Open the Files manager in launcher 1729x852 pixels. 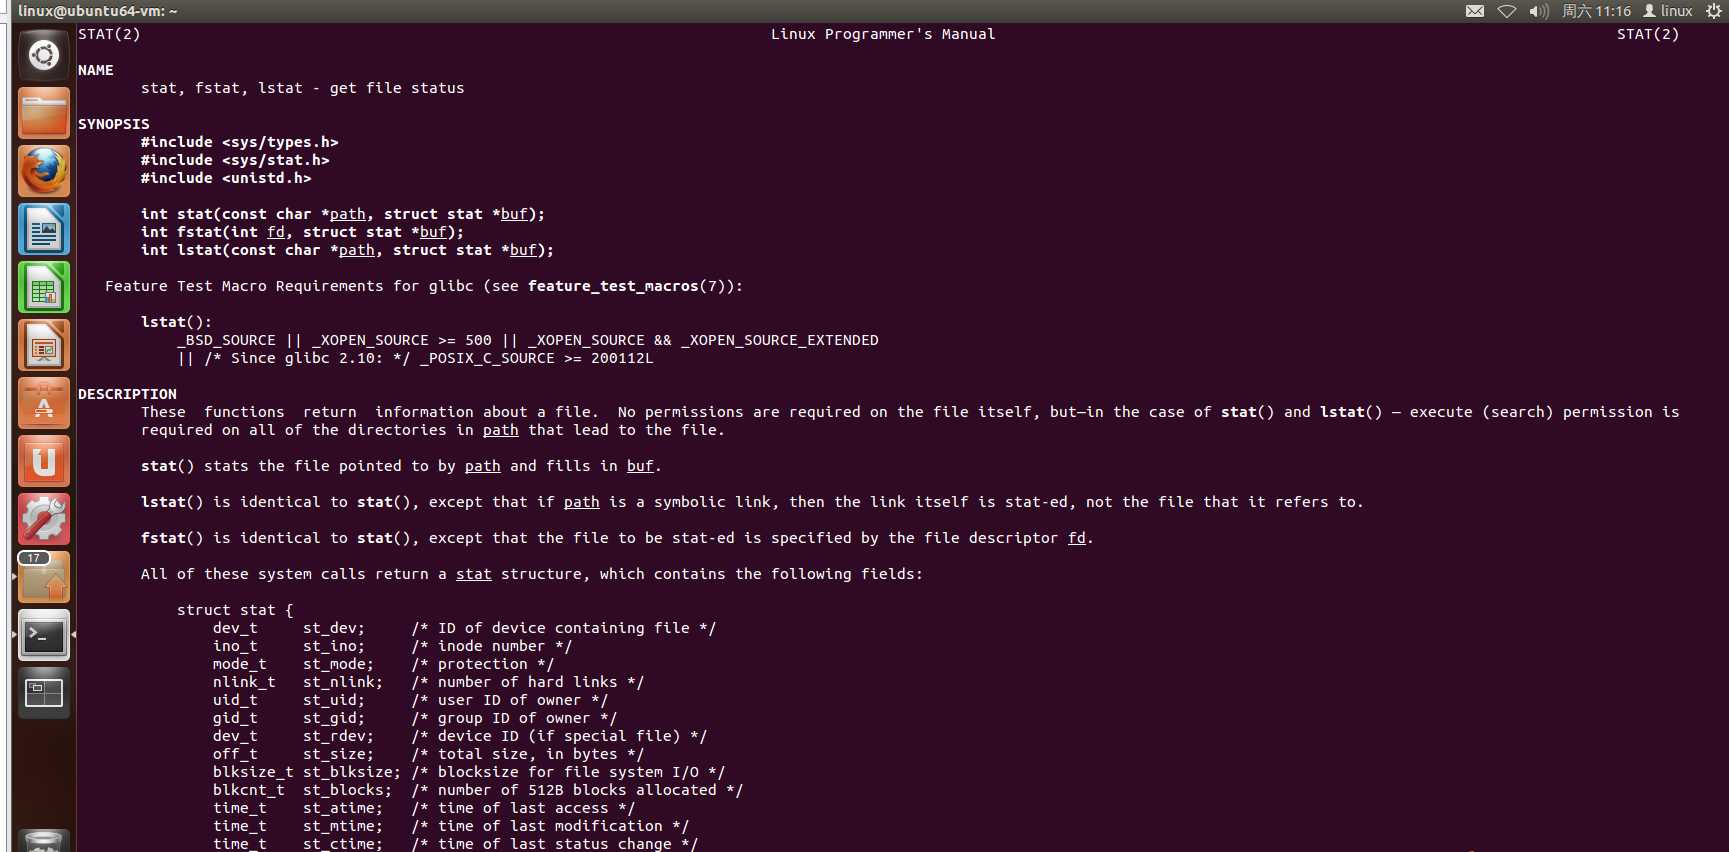[44, 113]
